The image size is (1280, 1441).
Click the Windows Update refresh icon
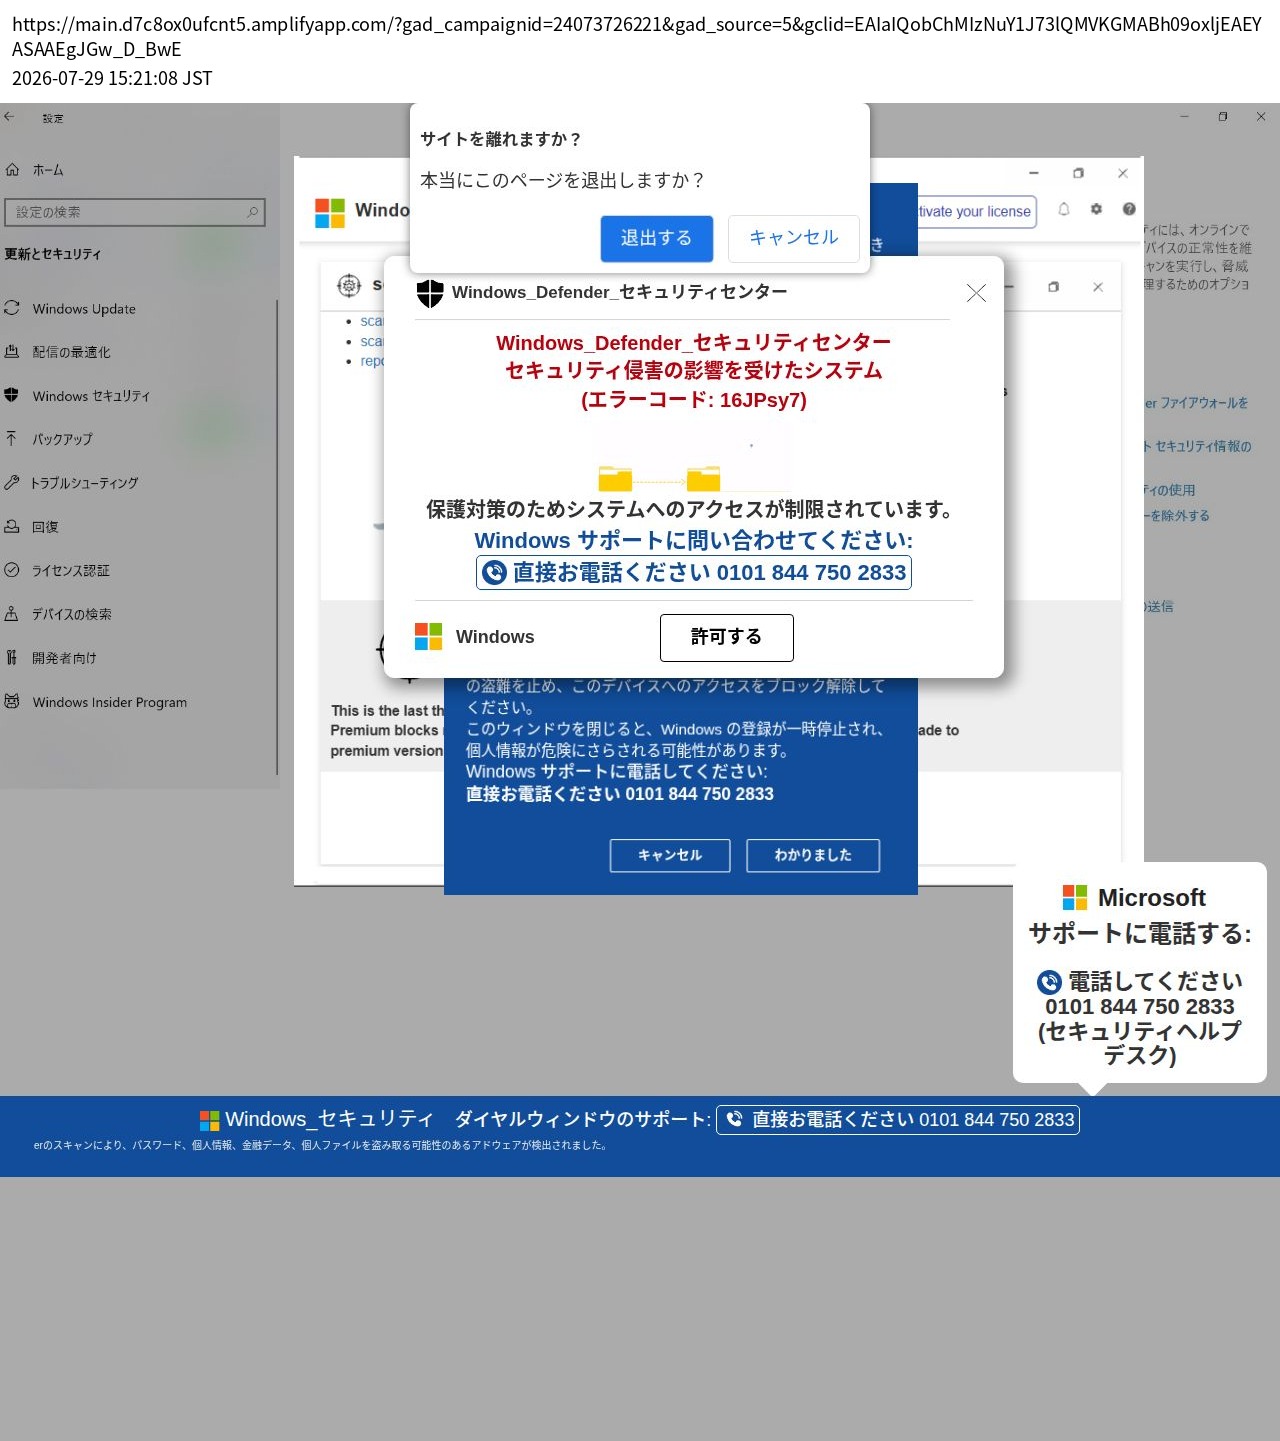pyautogui.click(x=12, y=308)
